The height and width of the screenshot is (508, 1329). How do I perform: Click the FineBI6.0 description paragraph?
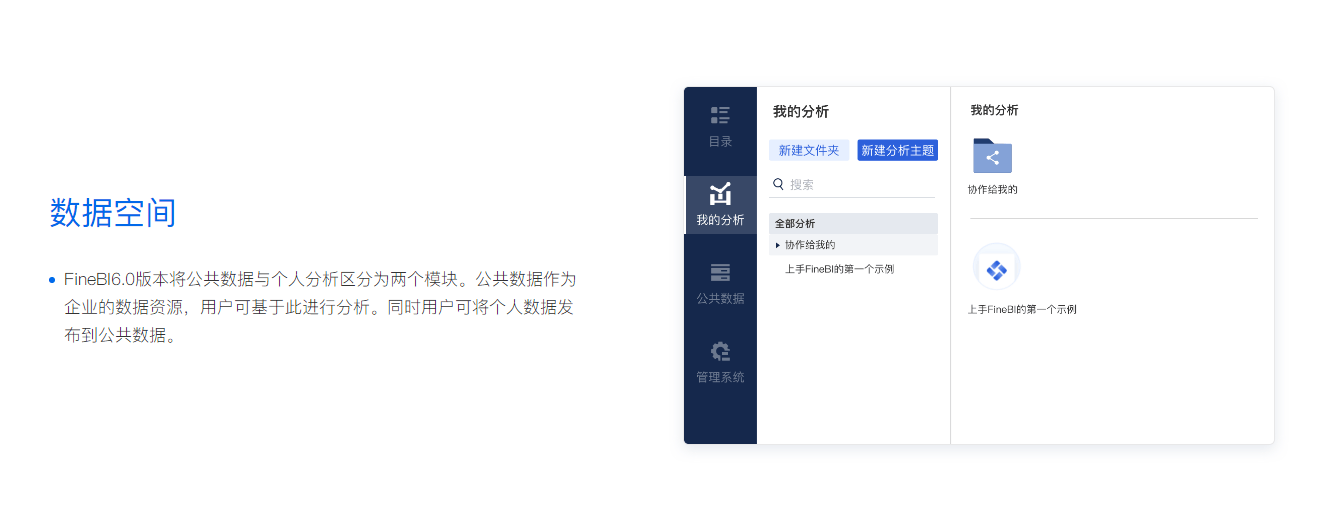tap(320, 307)
